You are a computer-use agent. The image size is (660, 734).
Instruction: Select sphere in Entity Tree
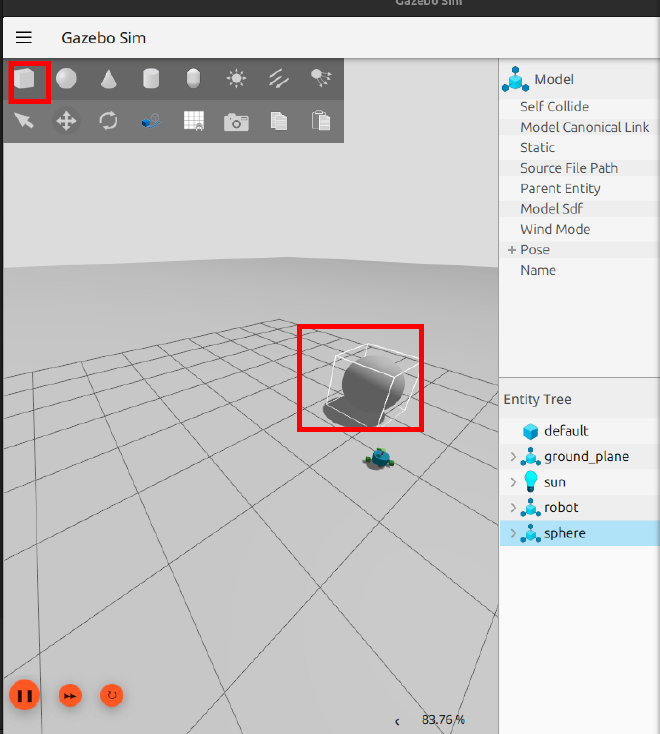click(579, 533)
